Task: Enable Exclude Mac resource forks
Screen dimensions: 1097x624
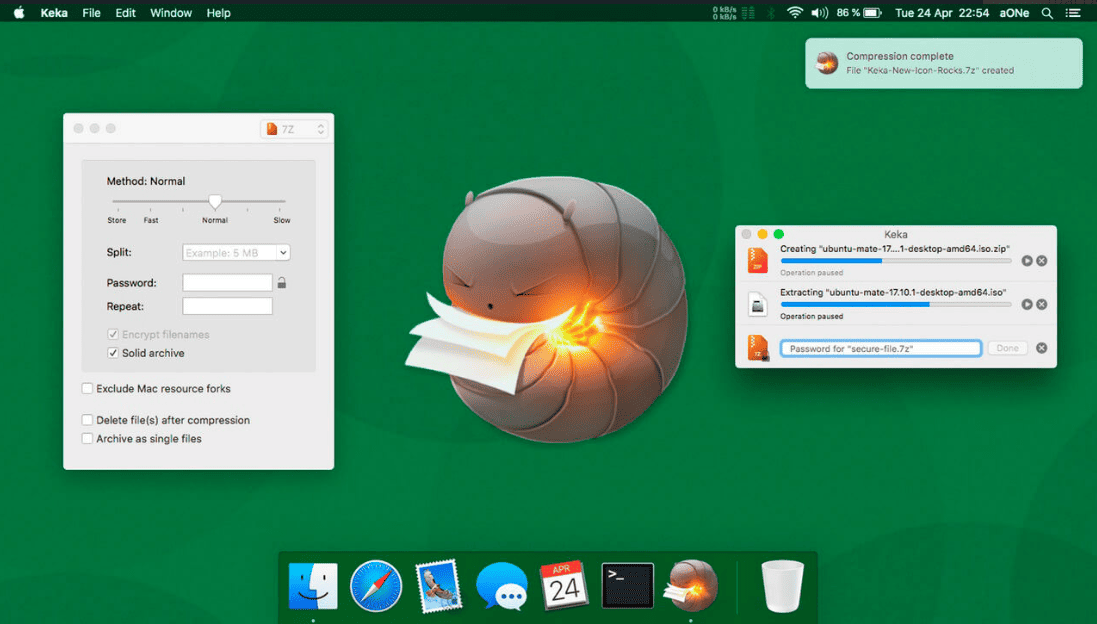Action: 87,388
